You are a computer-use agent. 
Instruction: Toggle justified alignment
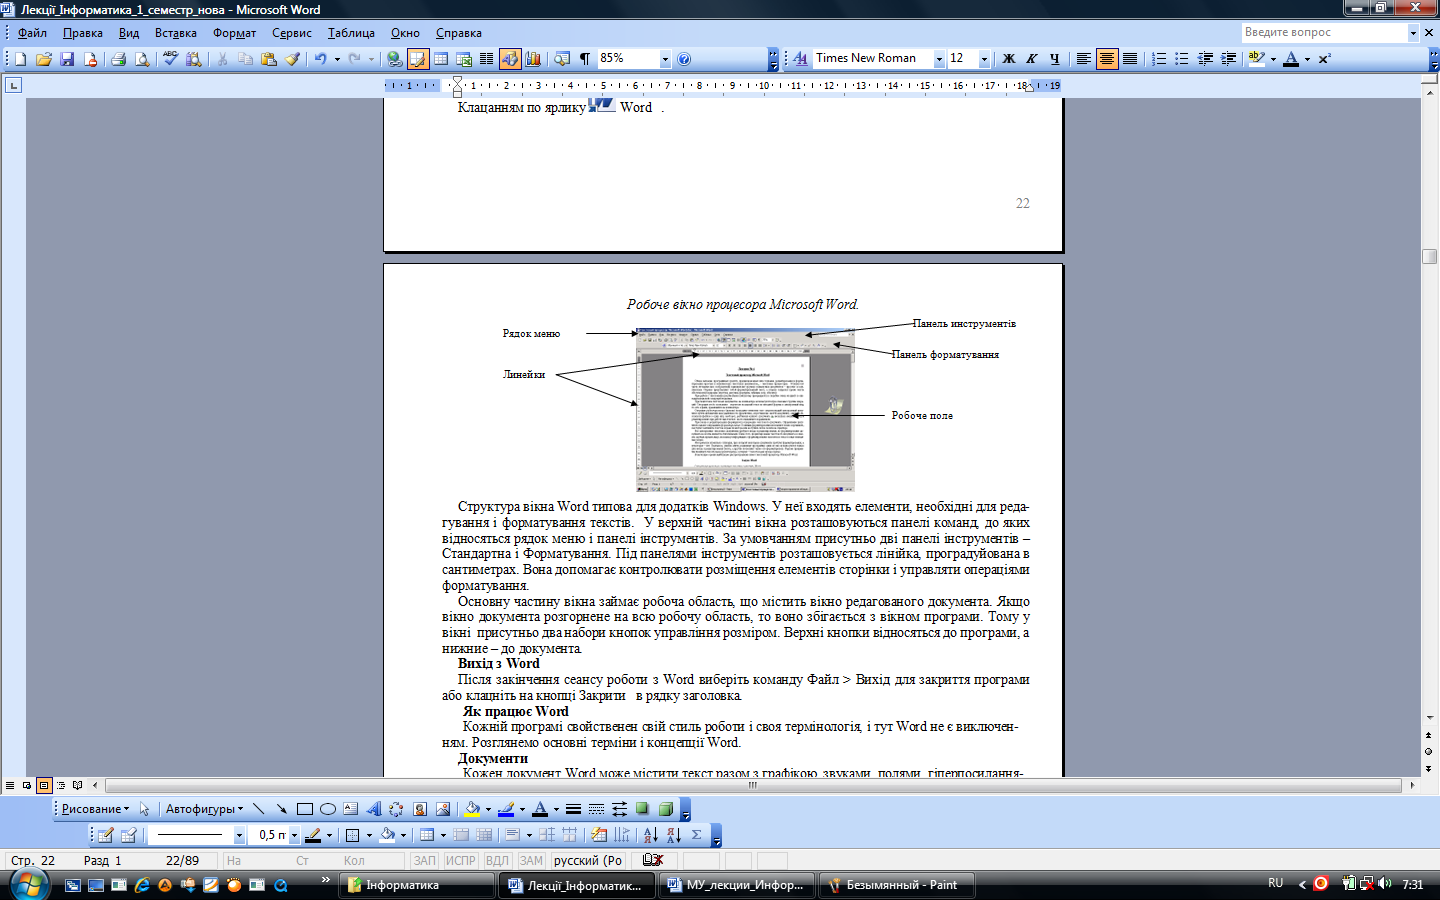[x=1130, y=59]
